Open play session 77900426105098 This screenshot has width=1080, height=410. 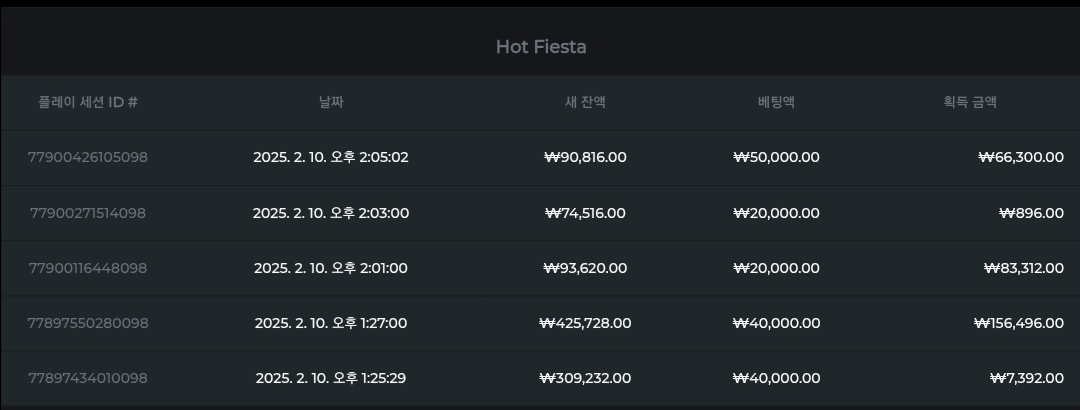[87, 157]
